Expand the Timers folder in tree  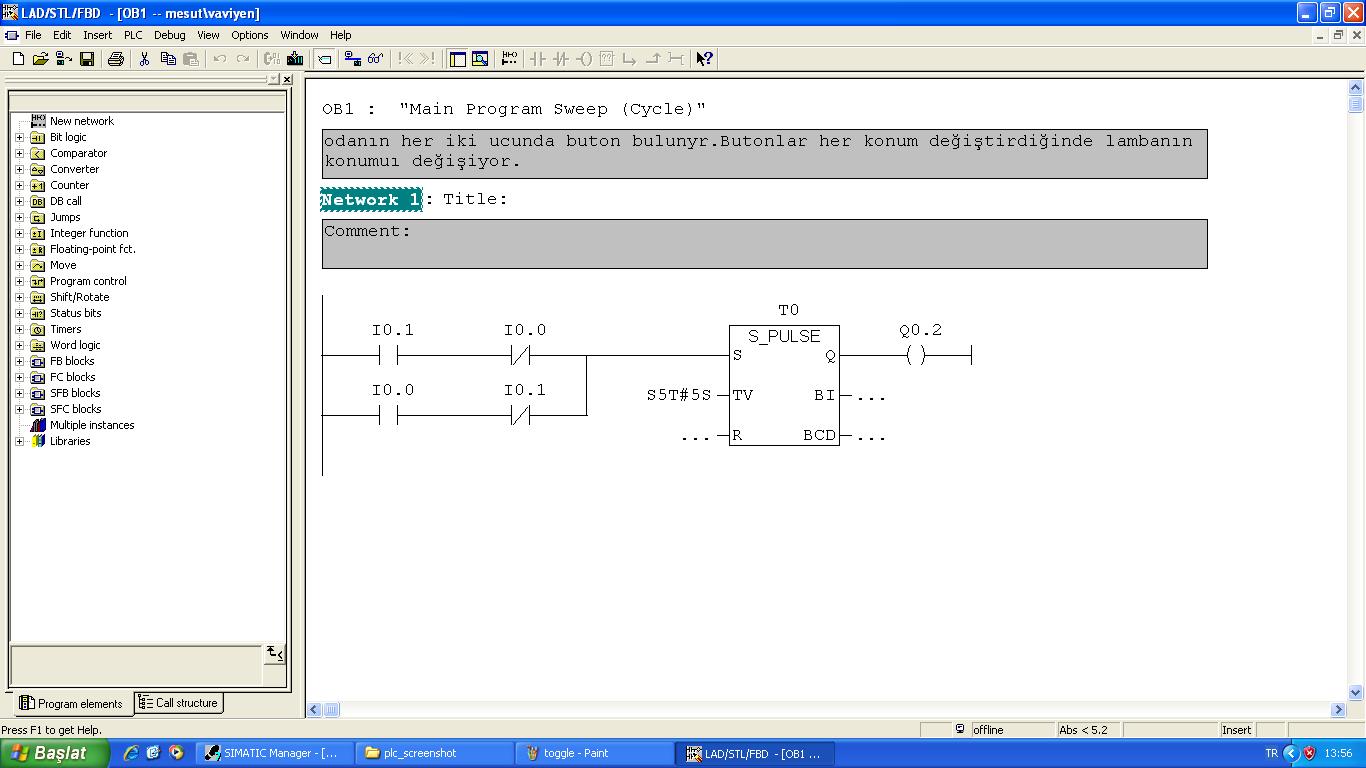click(19, 329)
